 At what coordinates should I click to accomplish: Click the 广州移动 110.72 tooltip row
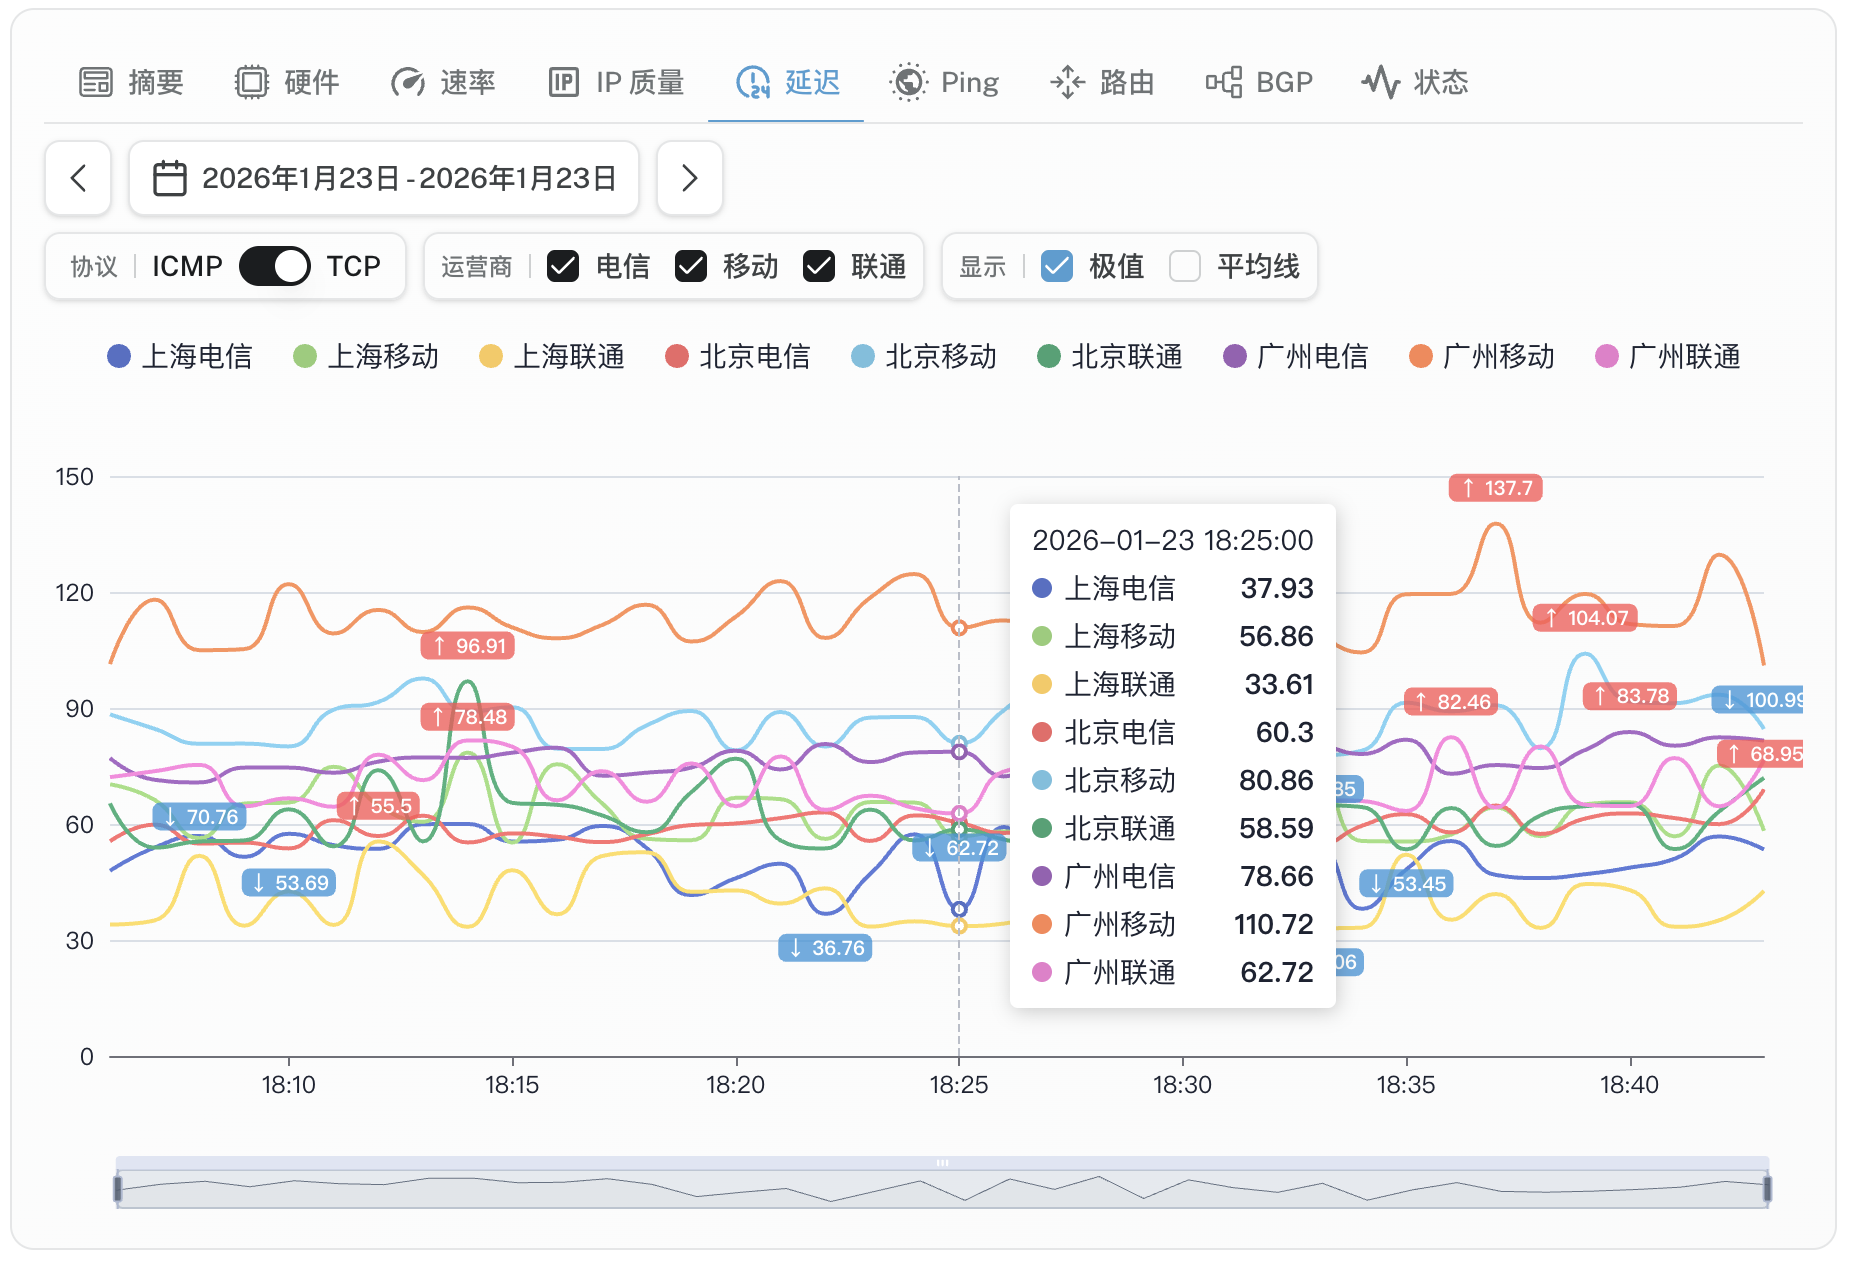coord(1173,924)
